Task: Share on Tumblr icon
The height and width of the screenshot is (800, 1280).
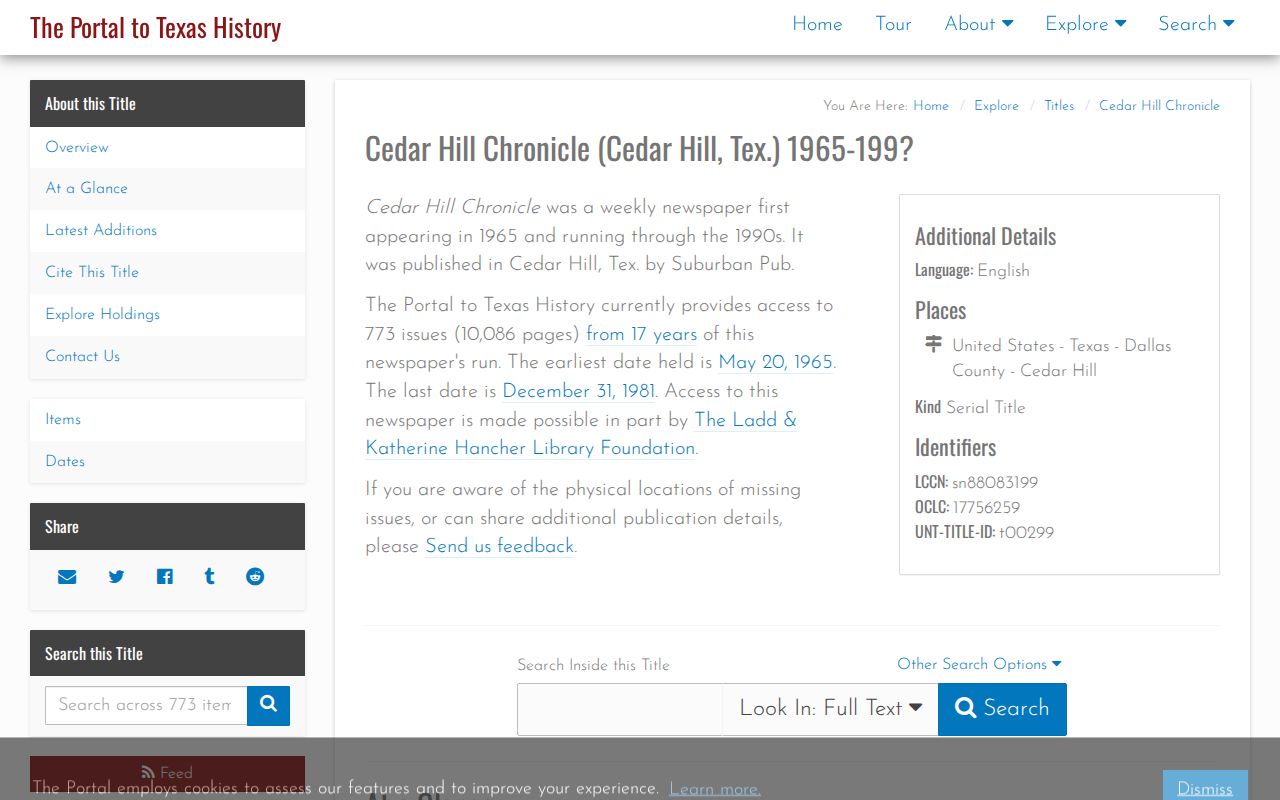Action: (x=209, y=577)
